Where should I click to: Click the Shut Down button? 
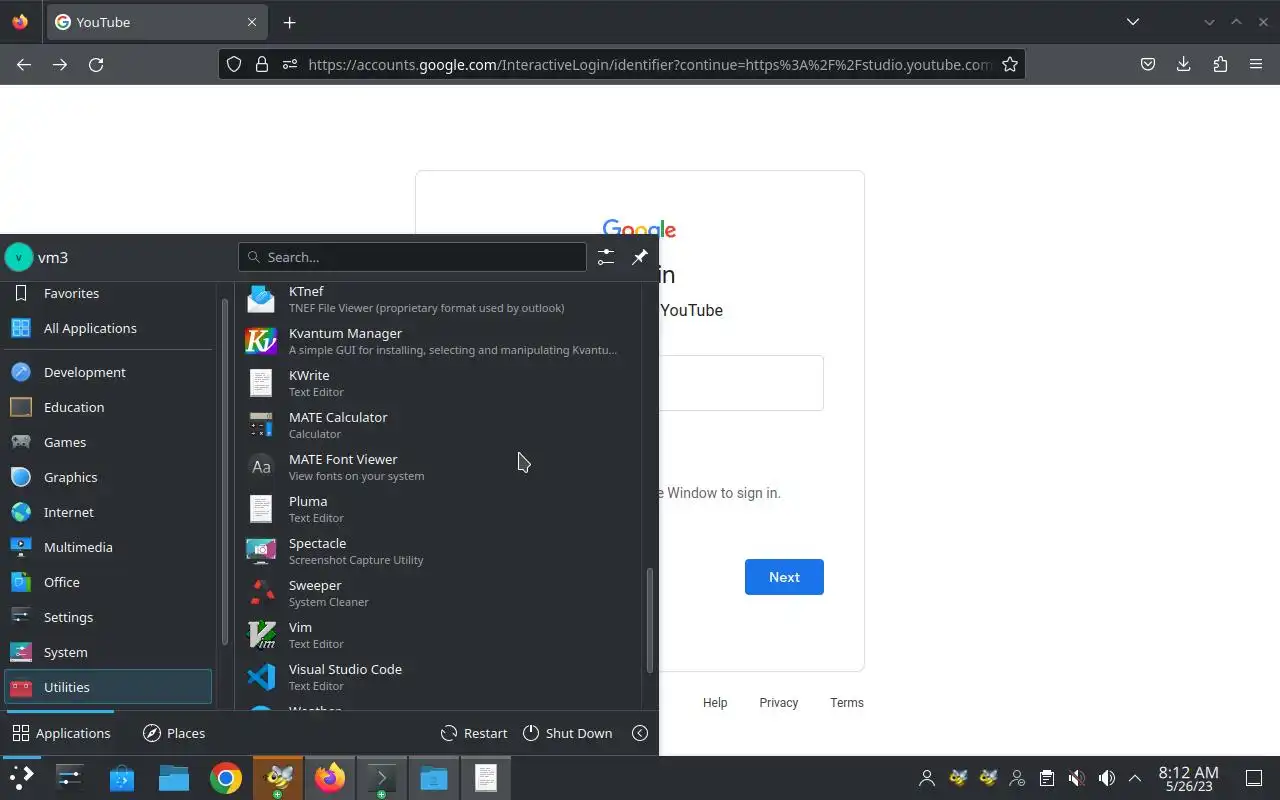click(x=567, y=733)
